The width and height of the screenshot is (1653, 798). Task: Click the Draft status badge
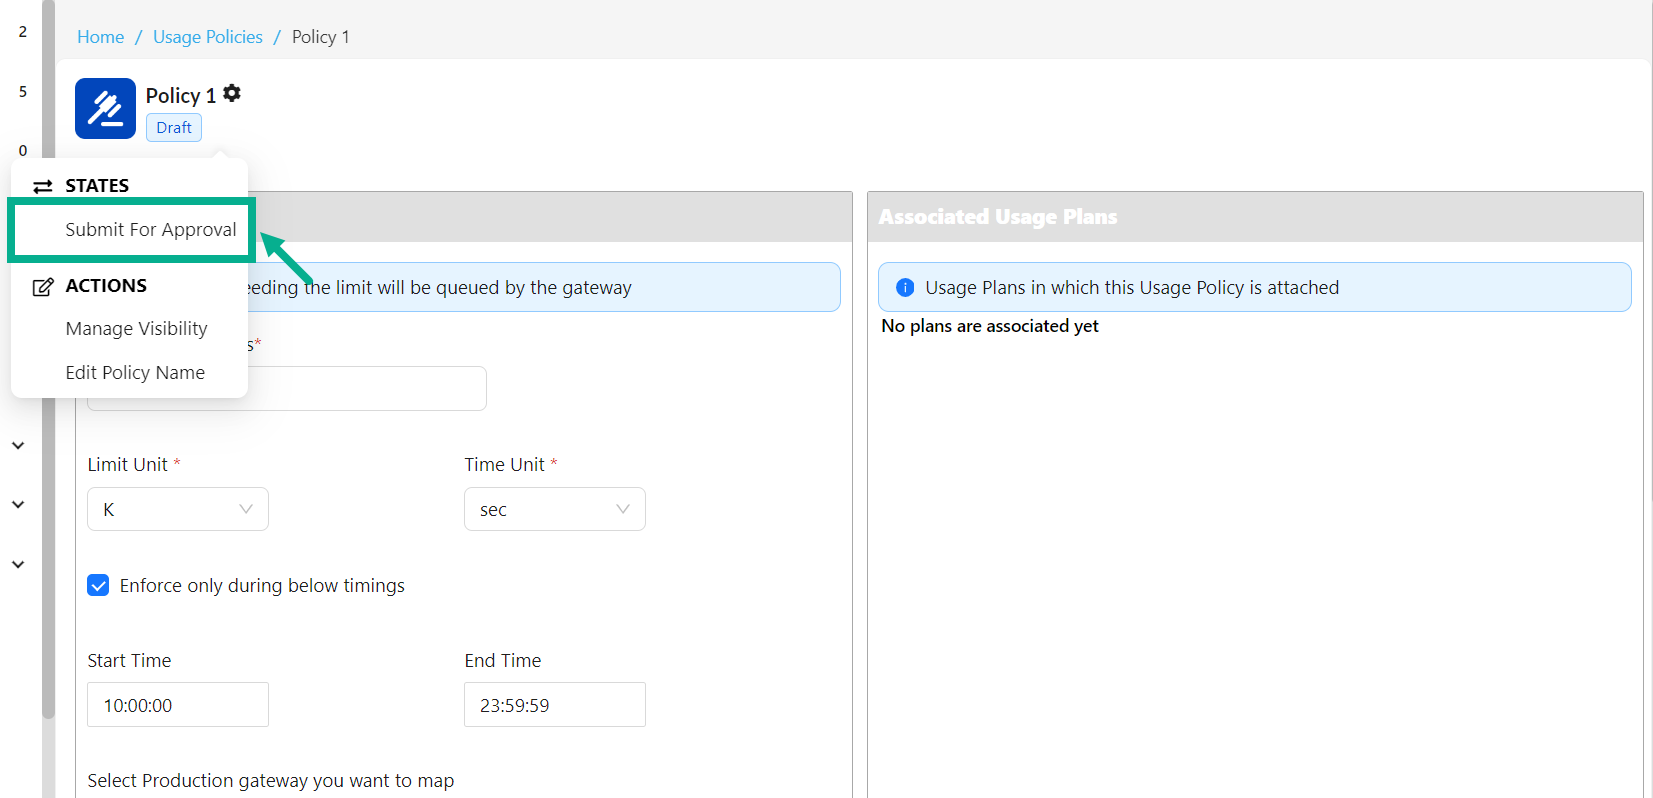click(174, 128)
